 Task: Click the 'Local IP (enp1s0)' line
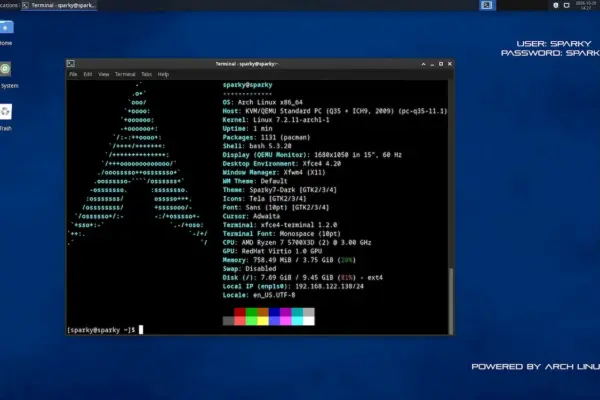tap(293, 287)
